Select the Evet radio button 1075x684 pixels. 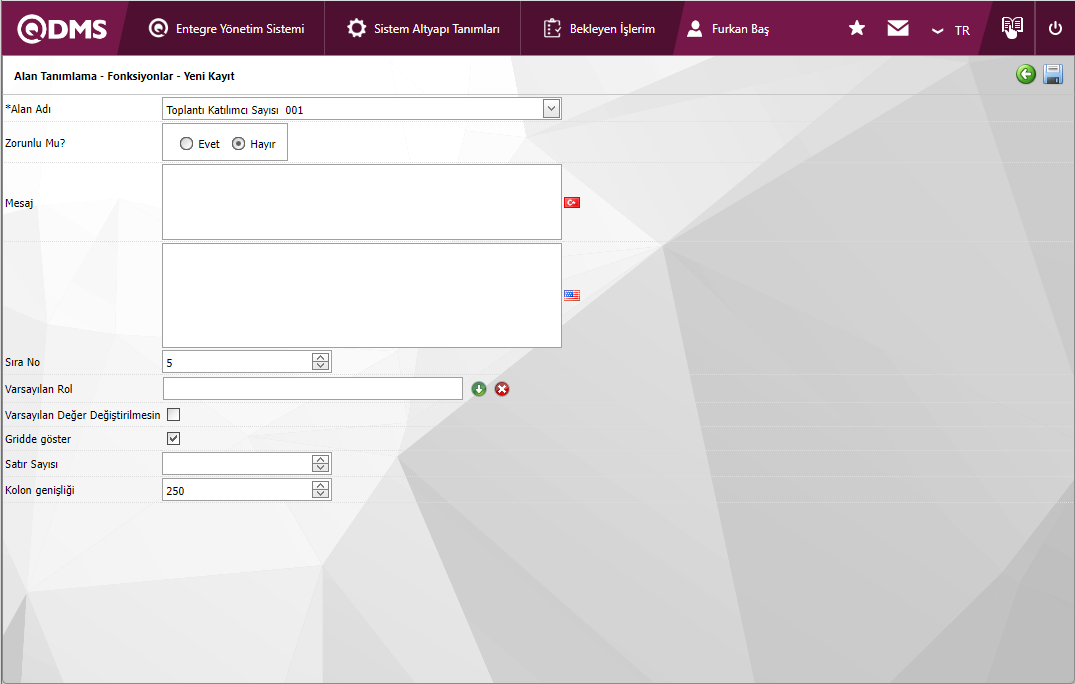(x=186, y=144)
